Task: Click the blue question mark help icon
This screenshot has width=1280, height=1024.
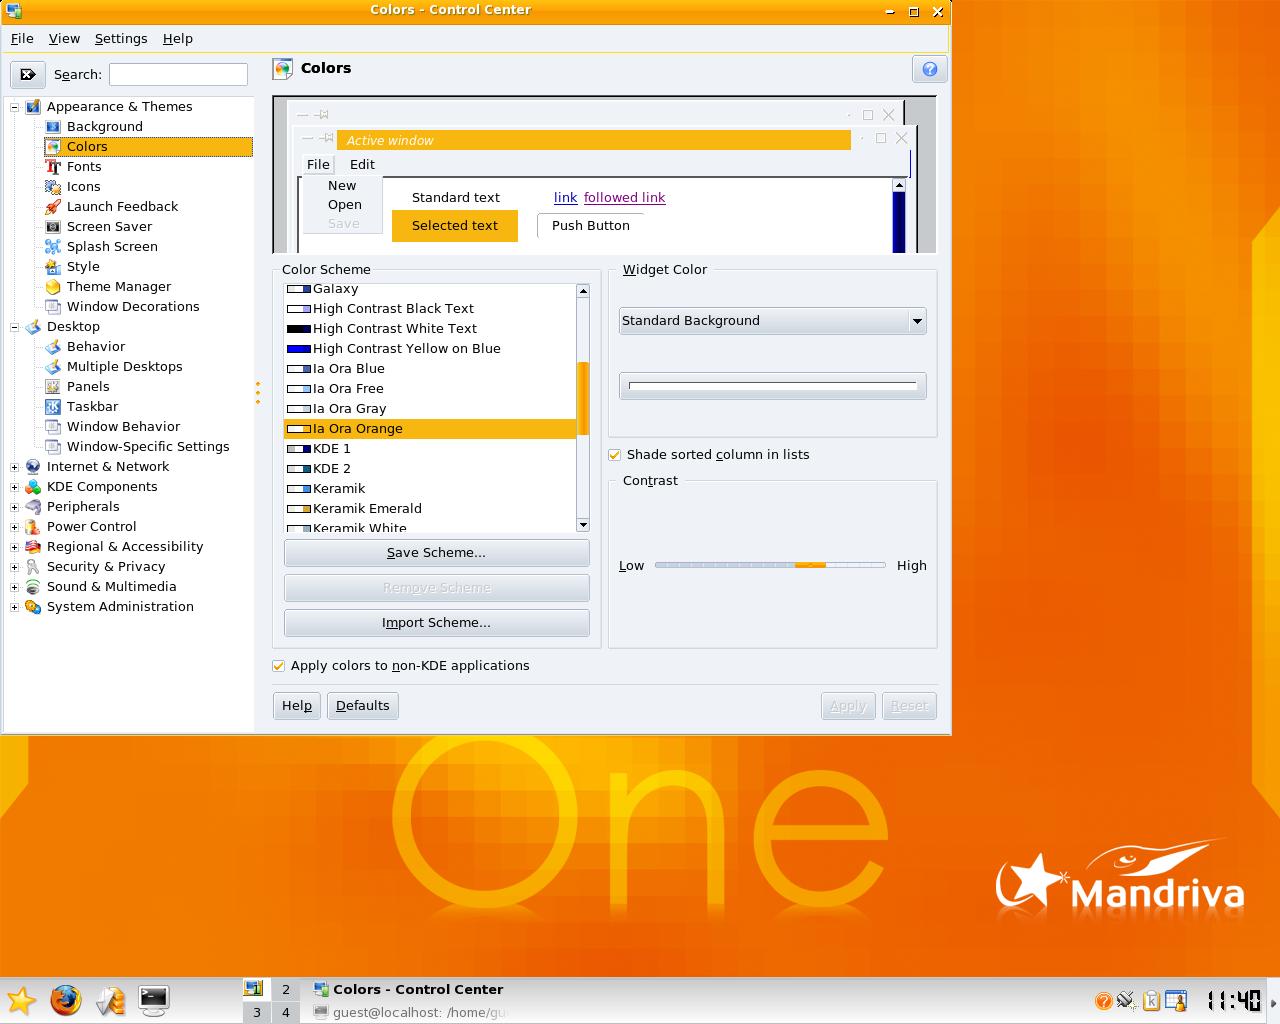Action: point(929,69)
